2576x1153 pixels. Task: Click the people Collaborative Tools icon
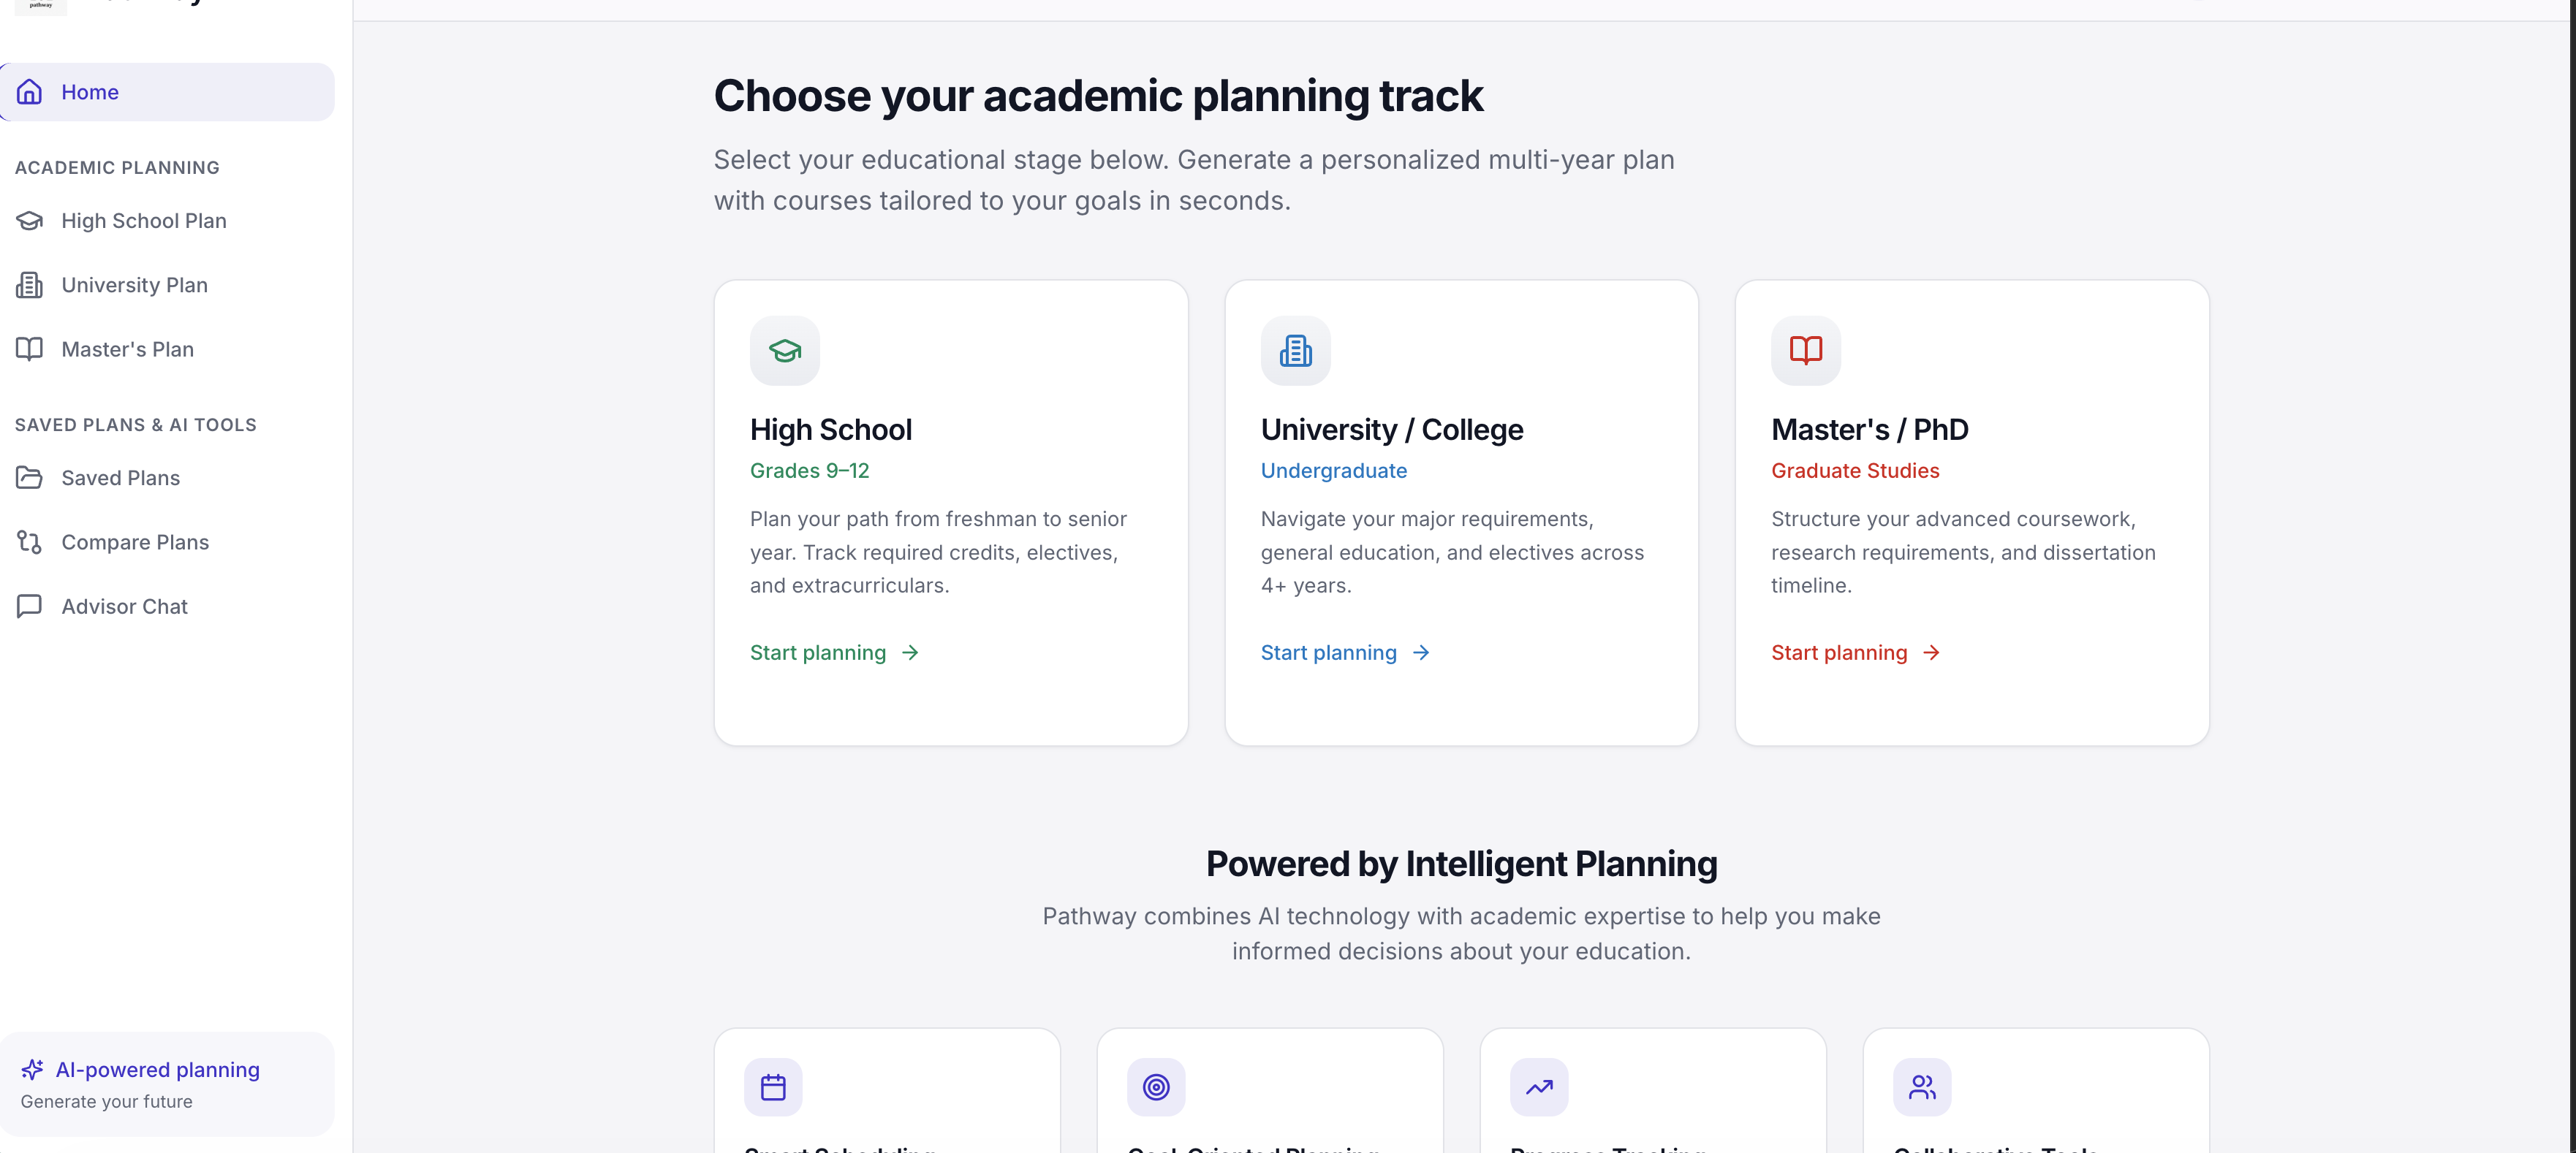1922,1087
